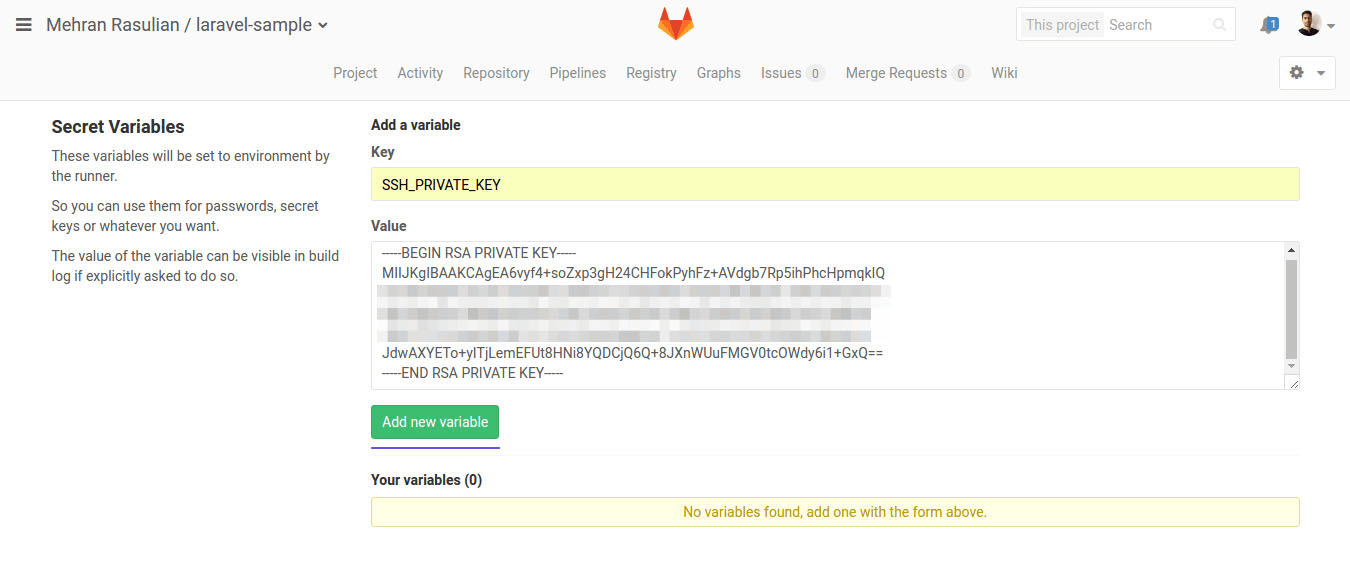Image resolution: width=1350 pixels, height=568 pixels.
Task: Open the Registry tab
Action: (651, 73)
